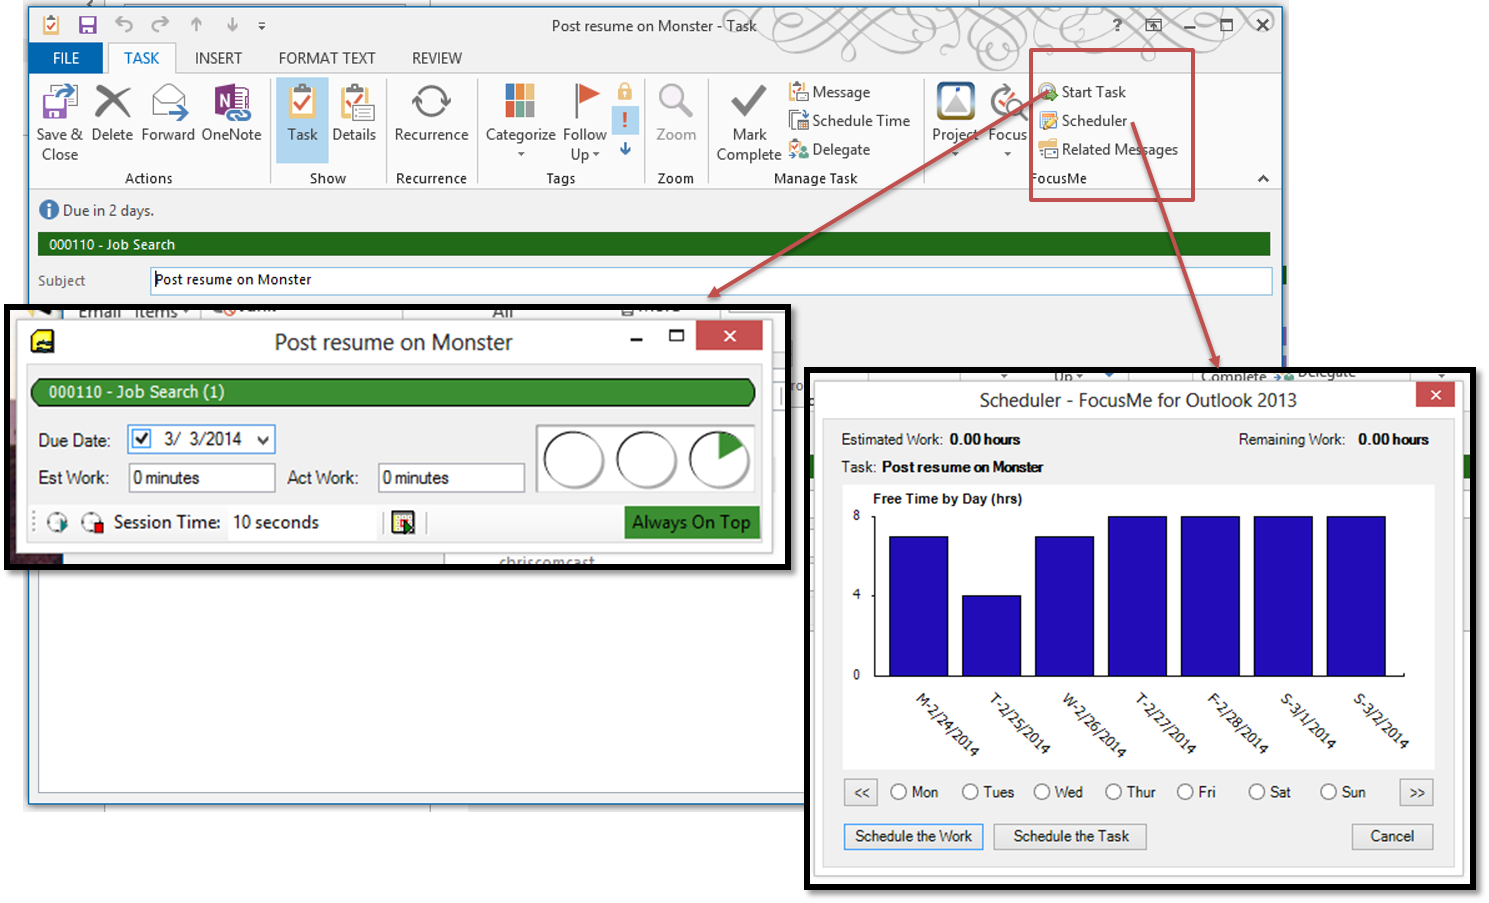Image resolution: width=1489 pixels, height=903 pixels.
Task: Click the Est Work input field
Action: tap(202, 478)
